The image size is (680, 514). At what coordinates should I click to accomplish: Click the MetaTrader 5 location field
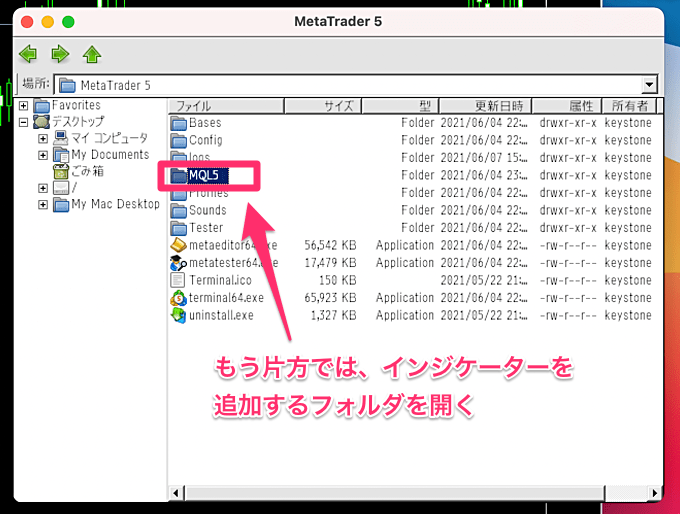click(x=356, y=85)
